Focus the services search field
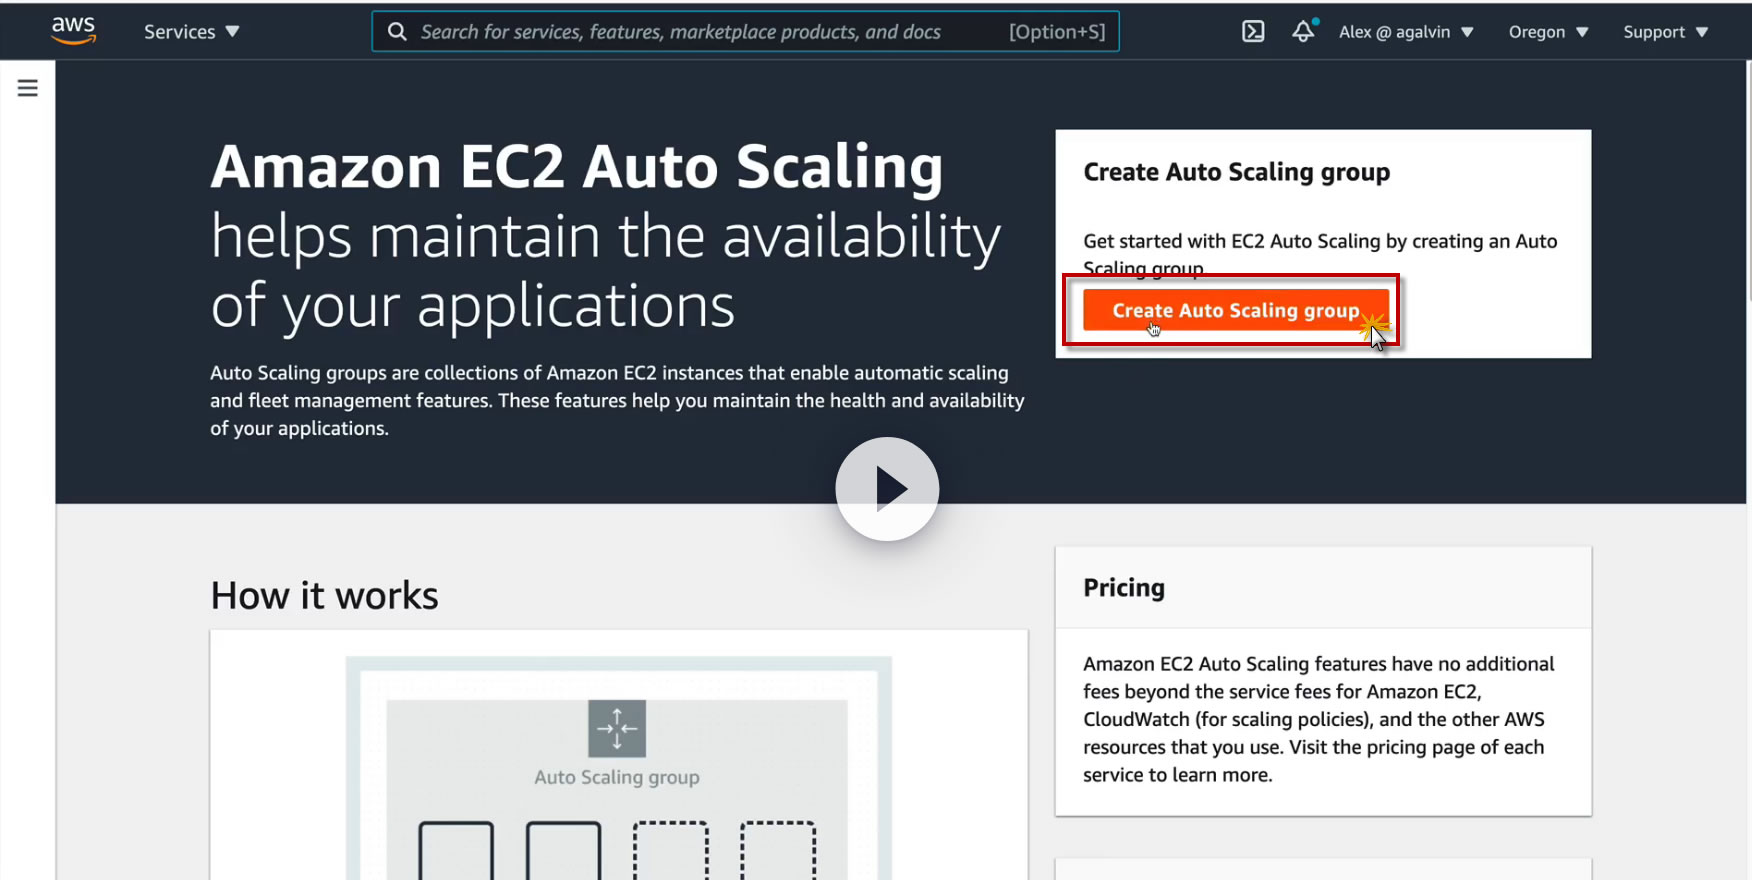Screen dimensions: 1752x880 (700, 32)
